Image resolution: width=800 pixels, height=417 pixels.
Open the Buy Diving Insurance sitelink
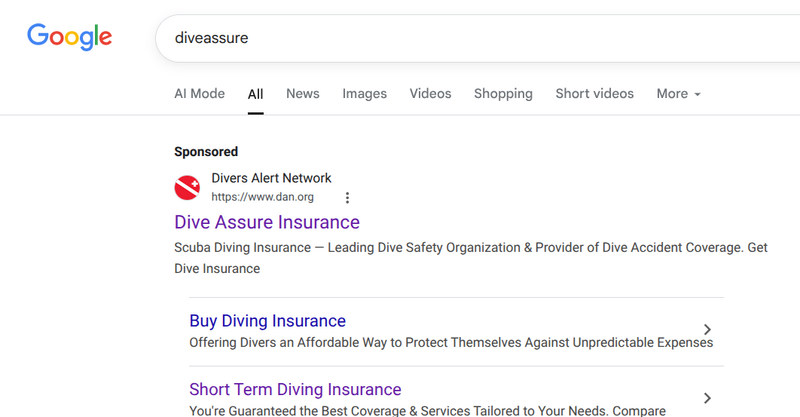click(267, 321)
